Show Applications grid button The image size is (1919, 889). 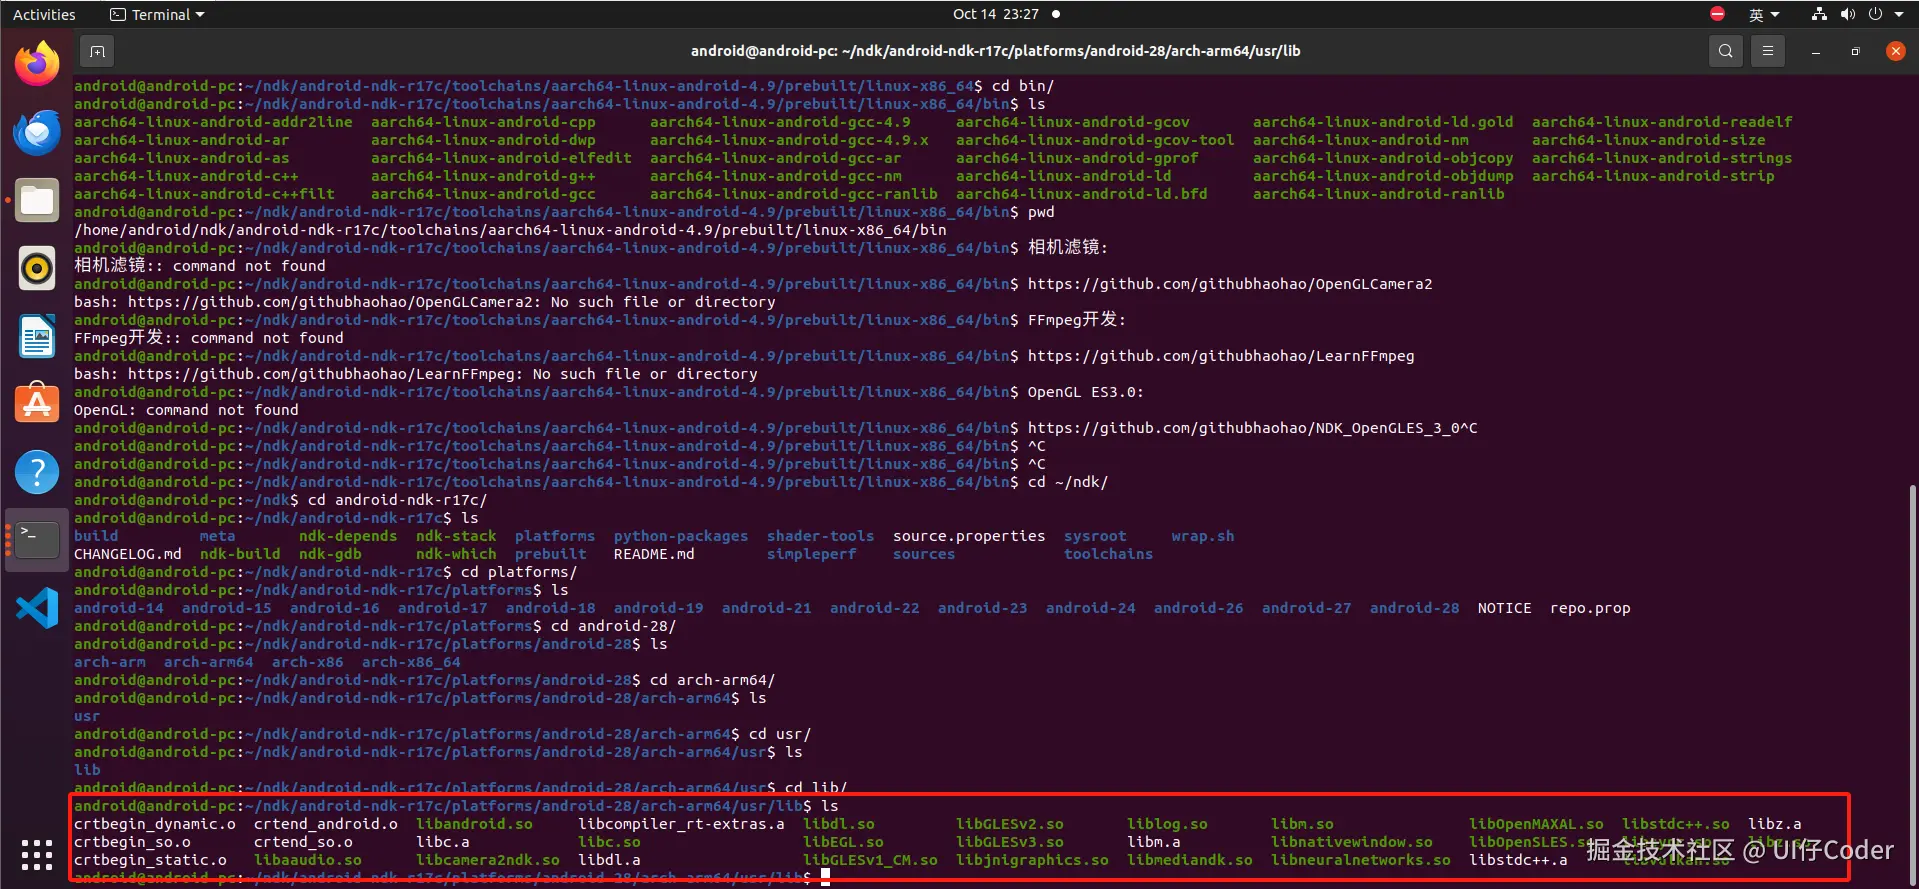coord(37,855)
